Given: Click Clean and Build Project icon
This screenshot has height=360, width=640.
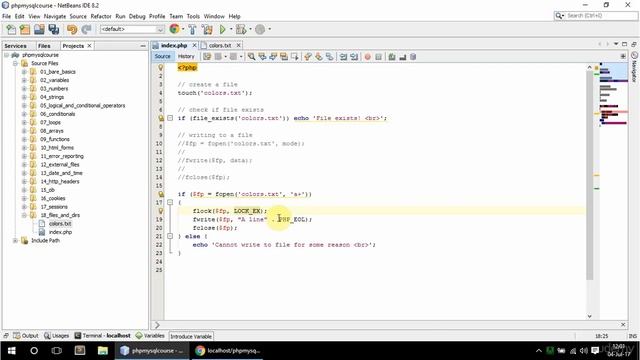Looking at the screenshot, I should tap(207, 29).
